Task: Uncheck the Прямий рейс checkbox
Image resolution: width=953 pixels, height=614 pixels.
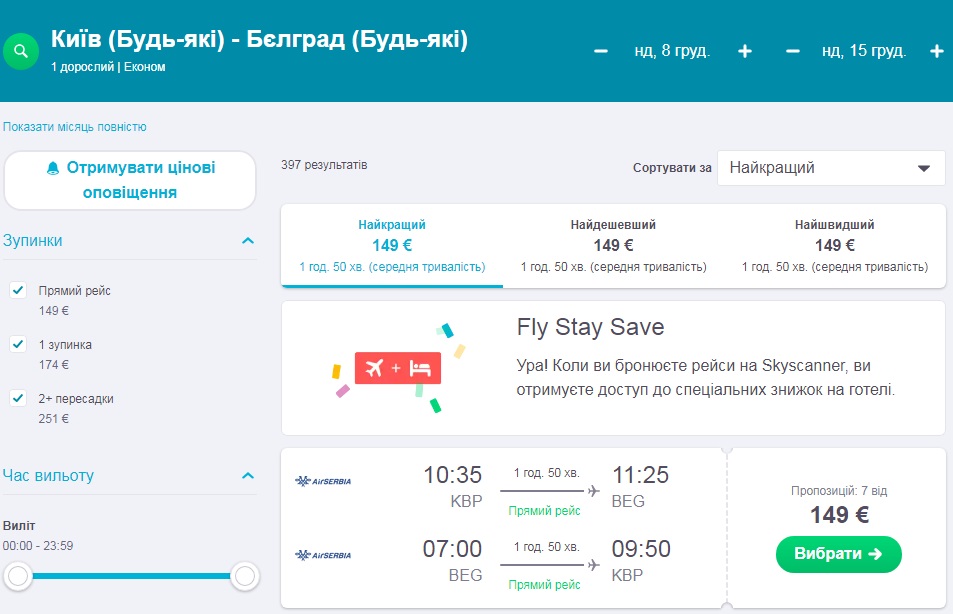Action: [18, 290]
